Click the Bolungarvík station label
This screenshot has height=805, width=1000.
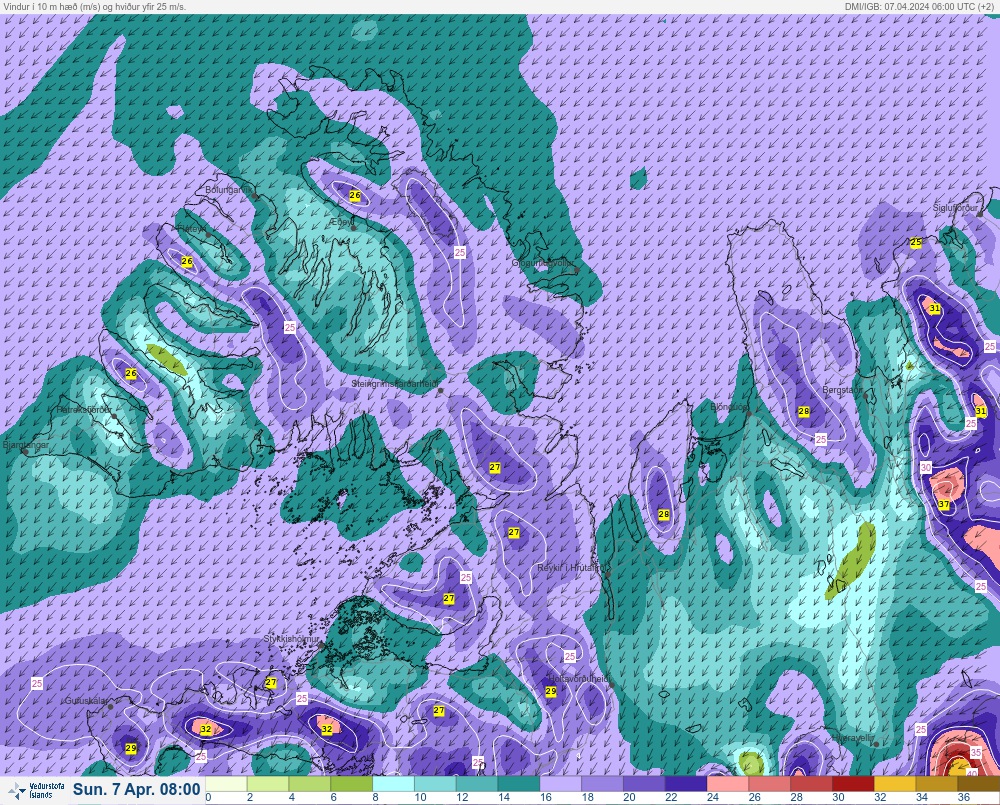coord(229,190)
